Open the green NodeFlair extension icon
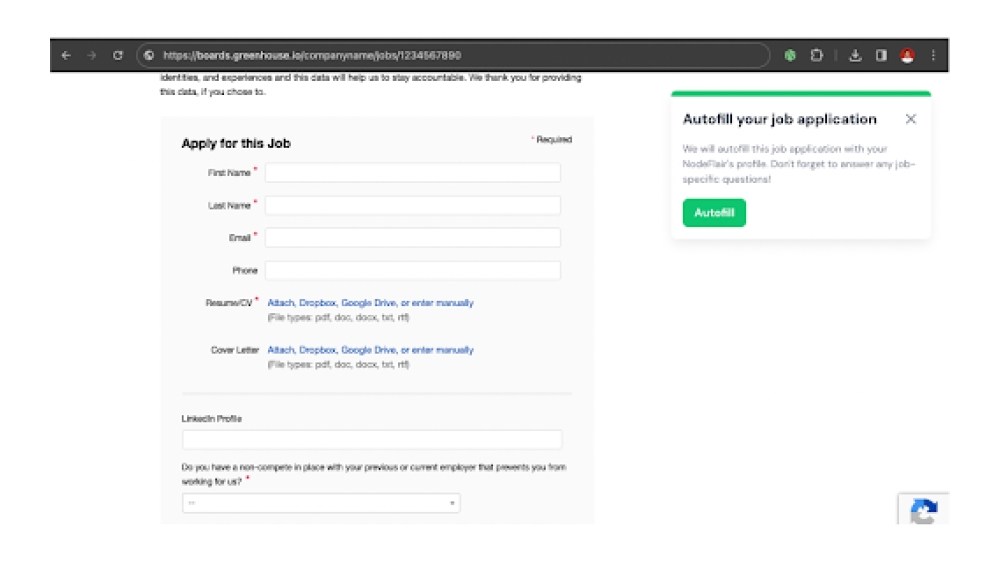 coord(790,55)
